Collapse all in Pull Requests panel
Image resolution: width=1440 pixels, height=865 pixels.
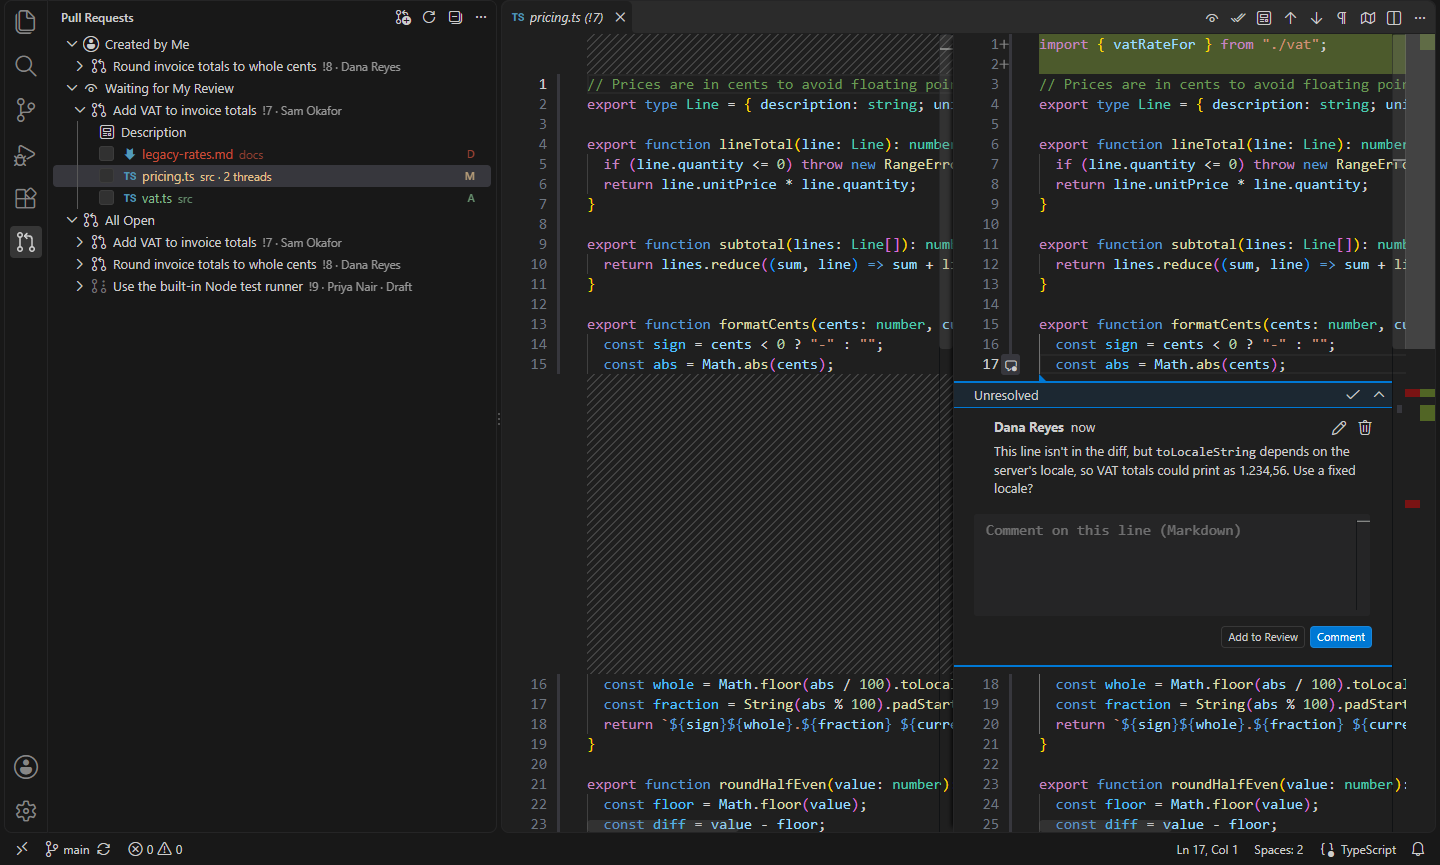click(x=455, y=17)
